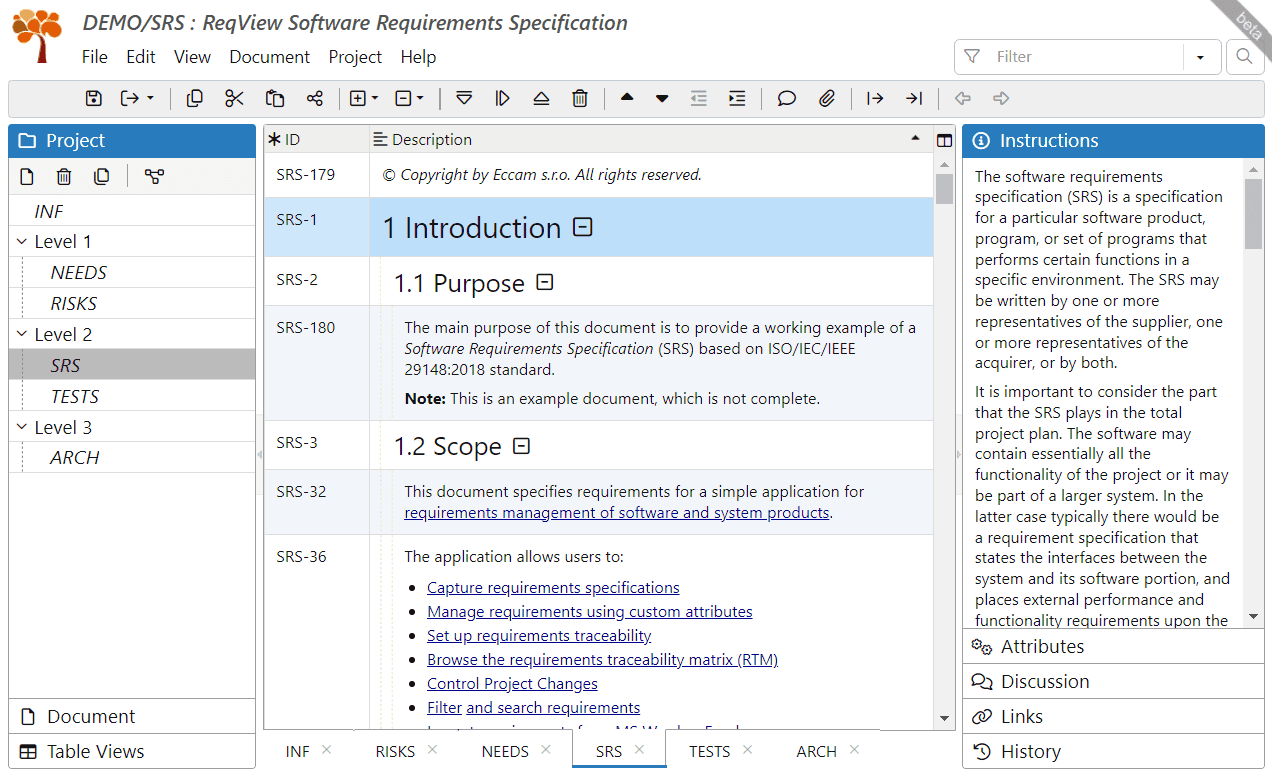
Task: Open the Table Views section
Action: (132, 752)
